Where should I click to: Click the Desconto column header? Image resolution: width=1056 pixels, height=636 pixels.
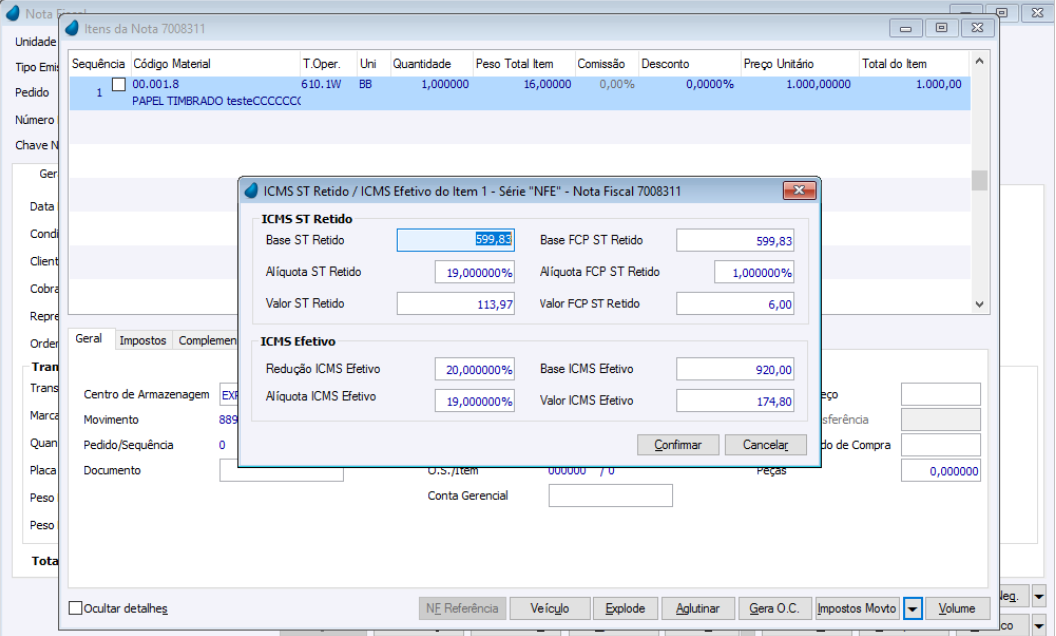pyautogui.click(x=689, y=63)
